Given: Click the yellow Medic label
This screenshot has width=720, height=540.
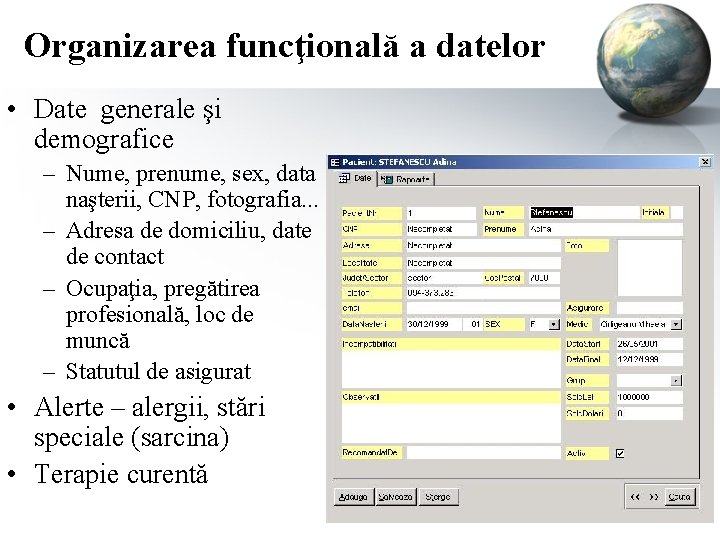Looking at the screenshot, I should (x=580, y=324).
